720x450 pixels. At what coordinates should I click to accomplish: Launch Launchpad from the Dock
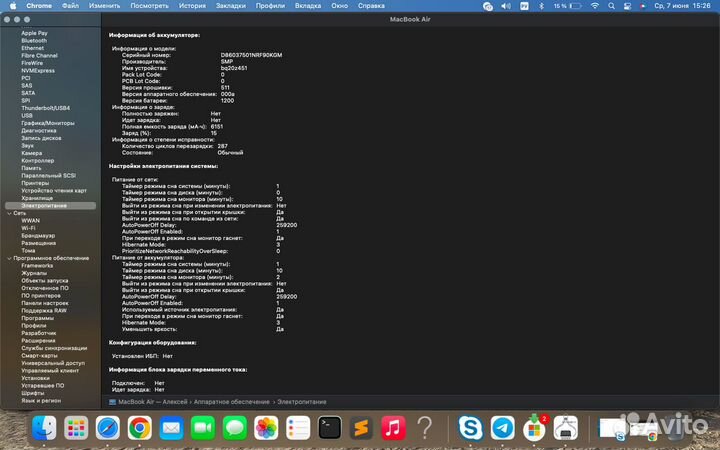[x=76, y=428]
